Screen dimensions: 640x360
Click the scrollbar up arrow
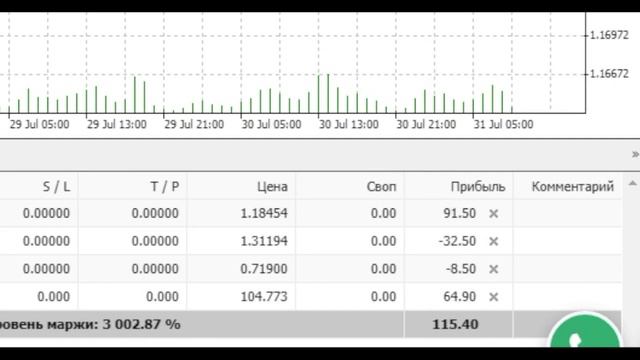tap(632, 184)
